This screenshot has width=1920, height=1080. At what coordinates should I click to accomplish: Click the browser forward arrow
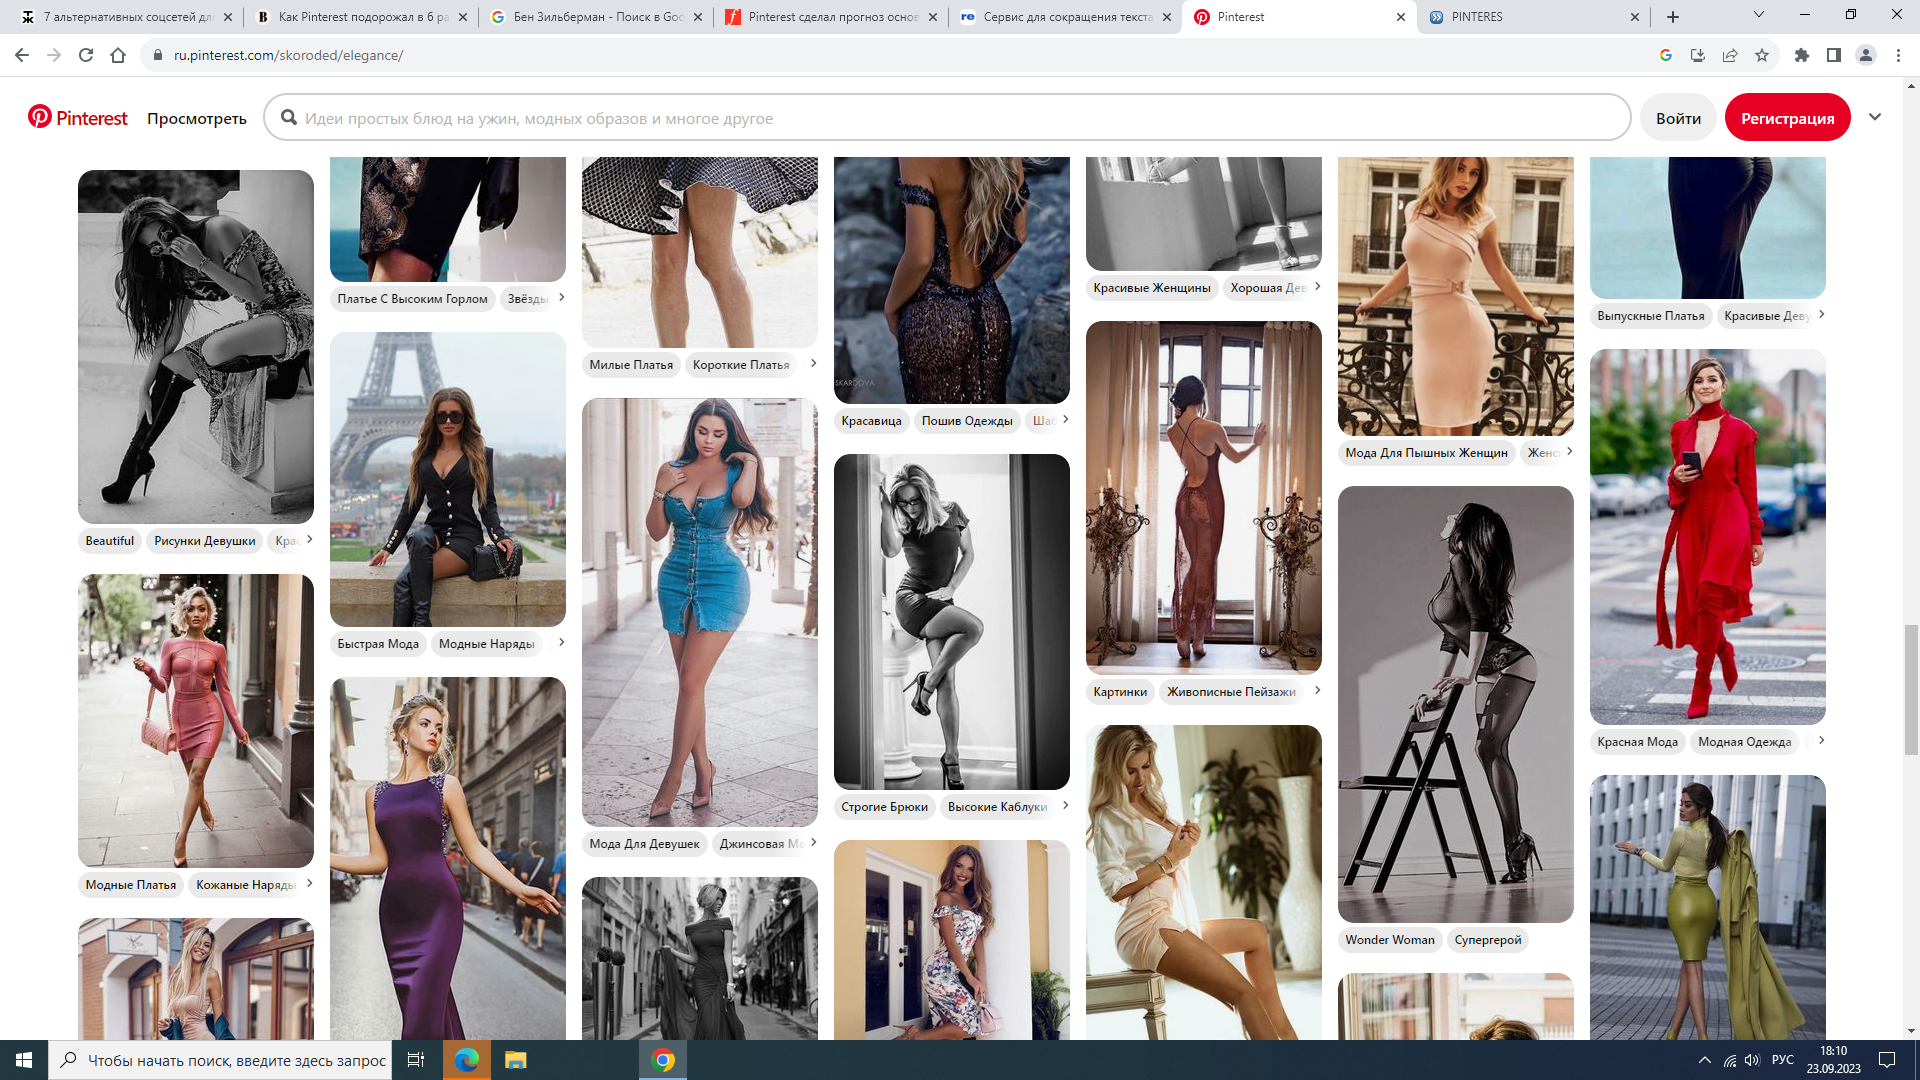coord(54,55)
